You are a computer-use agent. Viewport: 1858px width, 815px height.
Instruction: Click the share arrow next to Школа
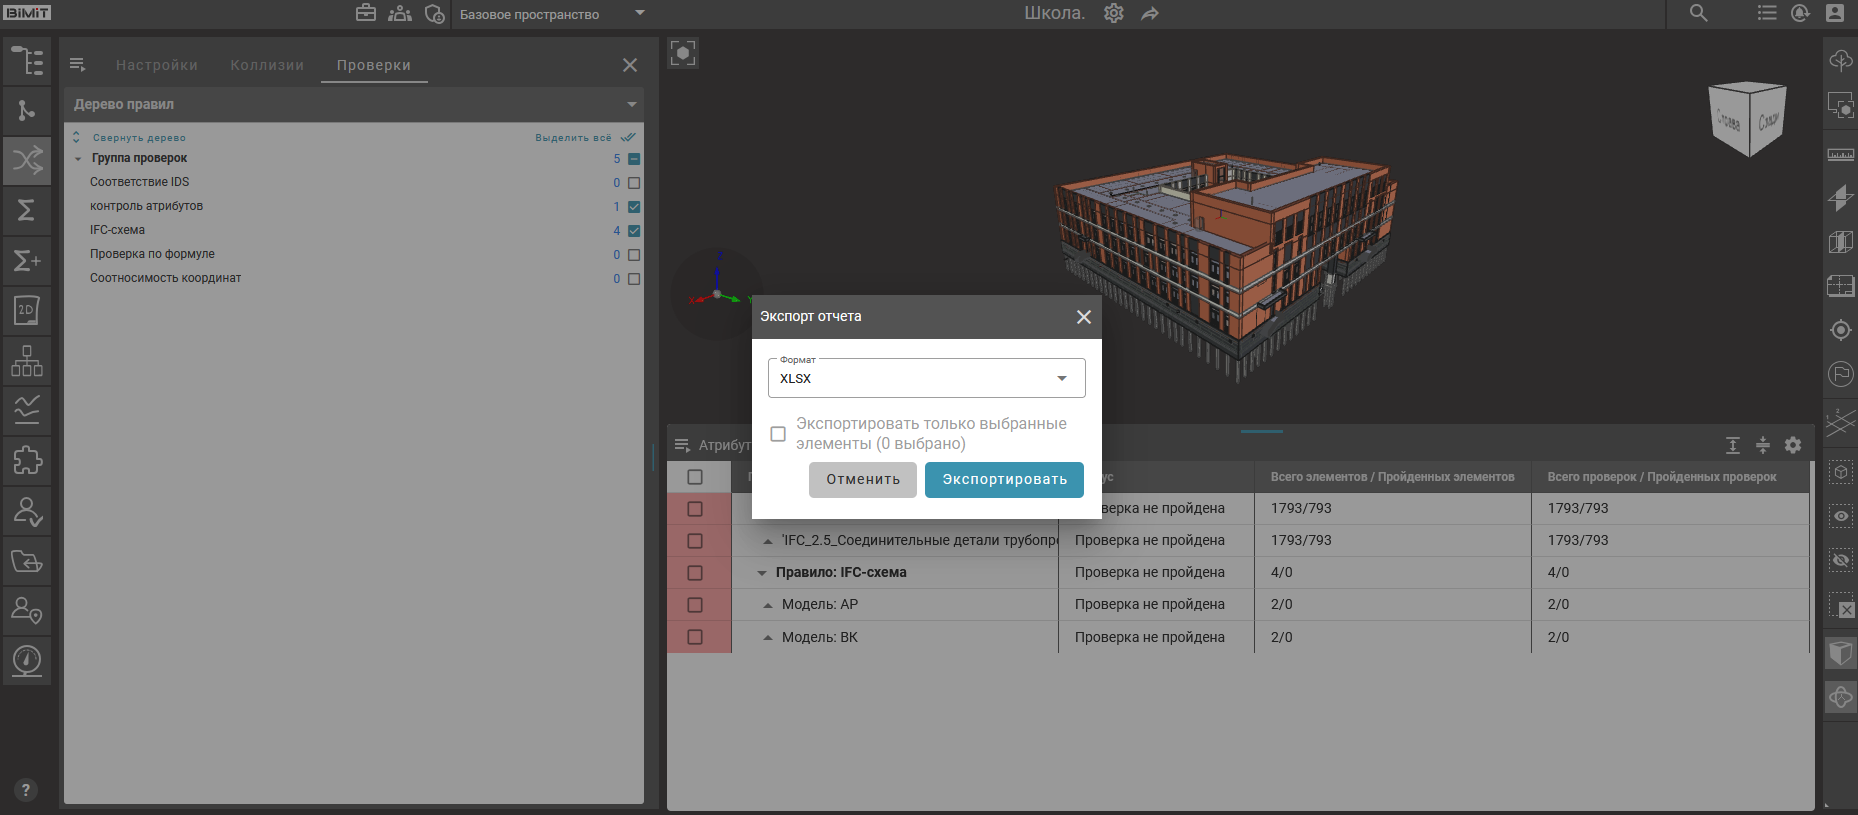[x=1150, y=14]
